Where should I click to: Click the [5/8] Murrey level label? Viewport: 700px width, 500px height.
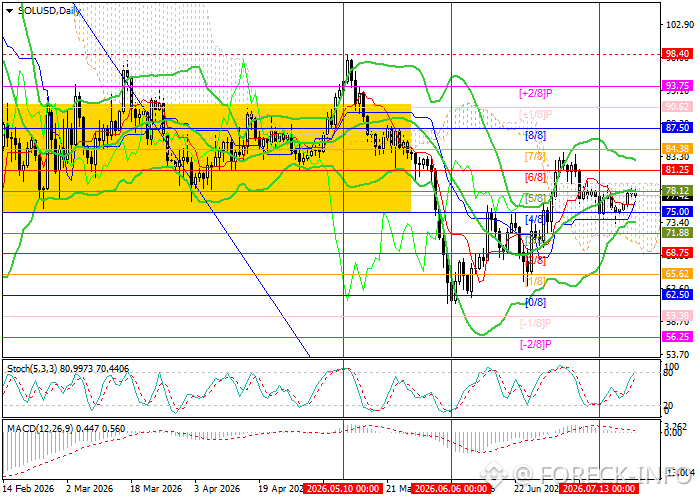(535, 198)
